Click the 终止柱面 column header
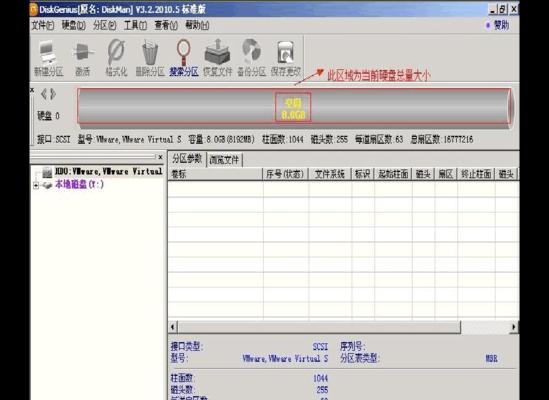 click(476, 174)
